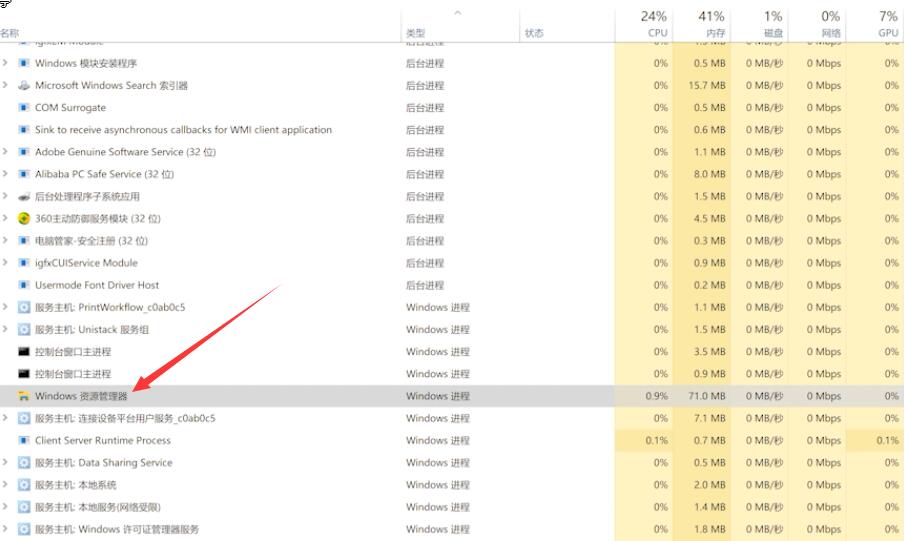Click the 服务主机: 本地系统 gear icon

(24, 485)
